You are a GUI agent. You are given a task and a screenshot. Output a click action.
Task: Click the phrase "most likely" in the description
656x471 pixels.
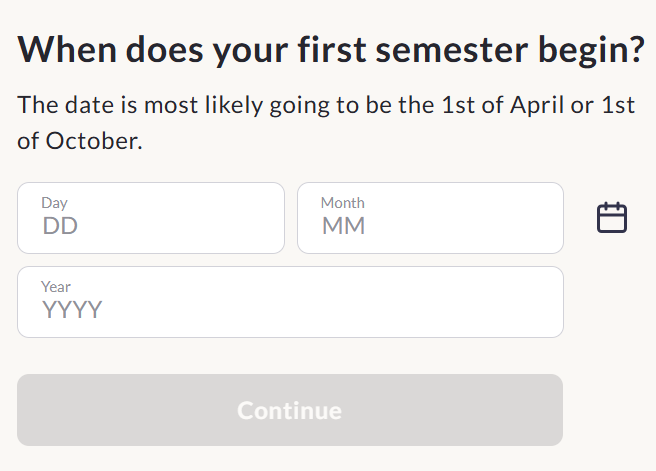tap(203, 105)
